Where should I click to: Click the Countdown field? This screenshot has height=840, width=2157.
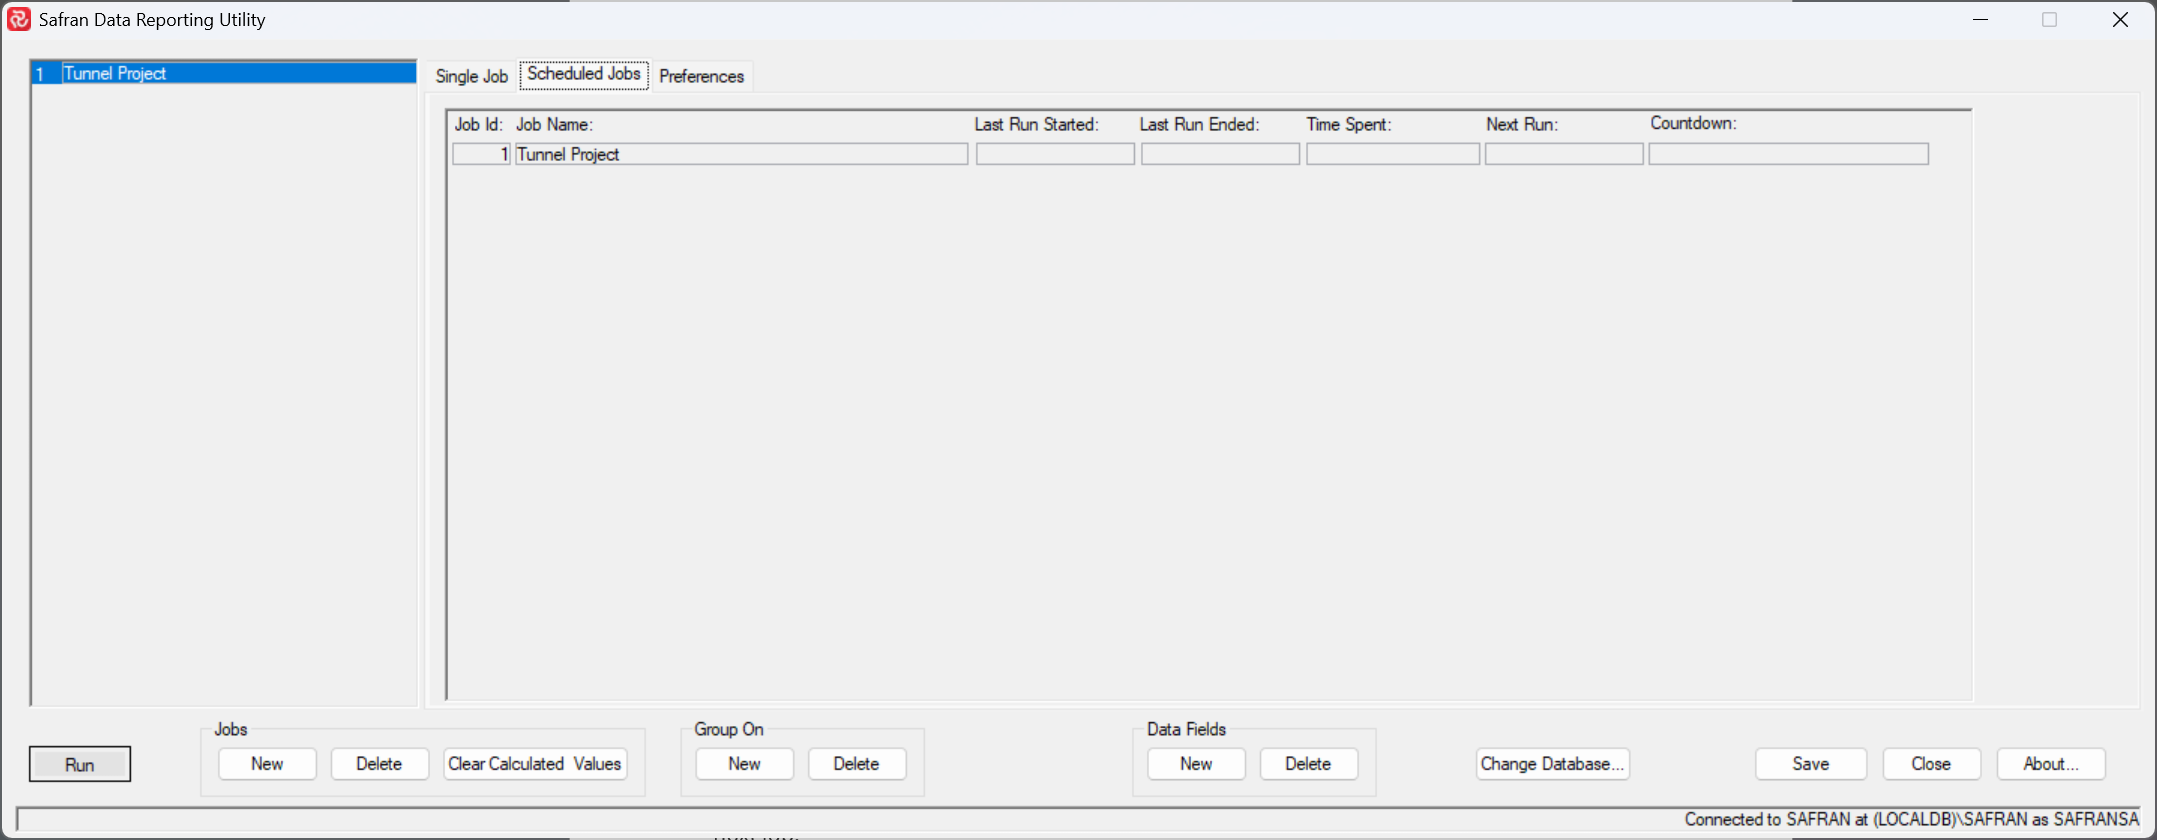pyautogui.click(x=1788, y=154)
